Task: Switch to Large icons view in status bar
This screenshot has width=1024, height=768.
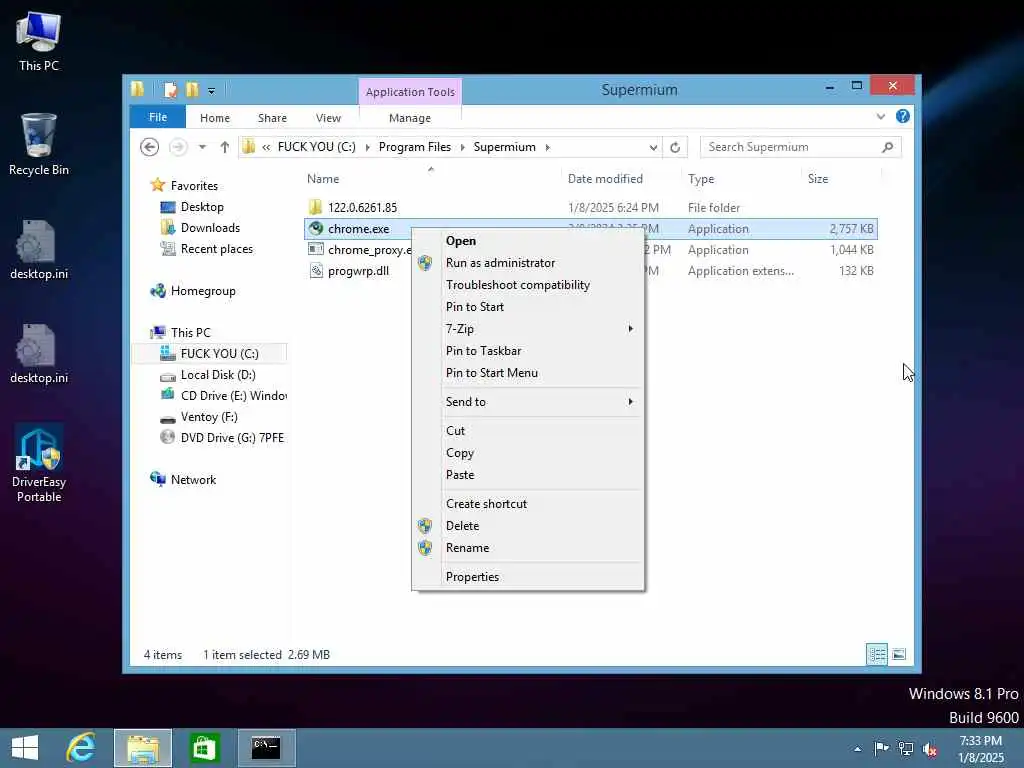Action: click(x=899, y=654)
